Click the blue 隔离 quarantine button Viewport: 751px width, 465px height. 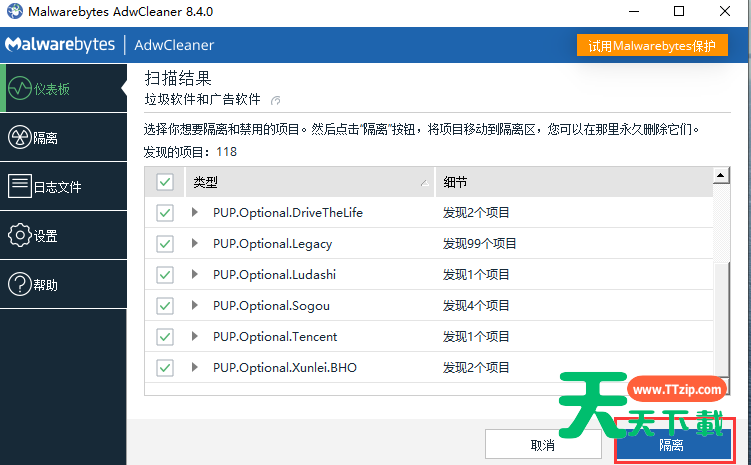[674, 444]
